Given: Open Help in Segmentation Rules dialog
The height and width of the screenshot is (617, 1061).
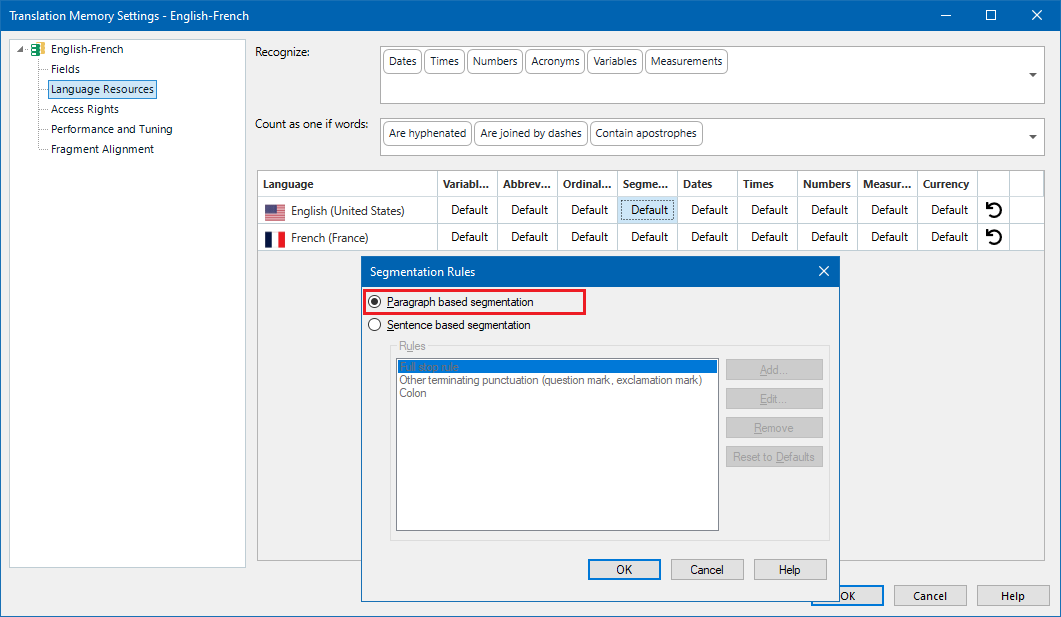Looking at the screenshot, I should (x=790, y=570).
